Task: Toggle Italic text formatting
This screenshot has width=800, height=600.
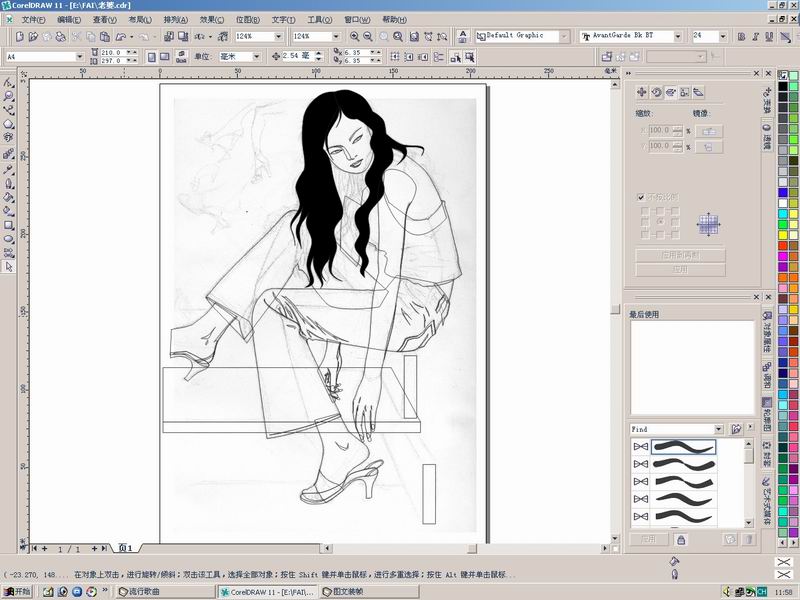Action: pyautogui.click(x=758, y=36)
